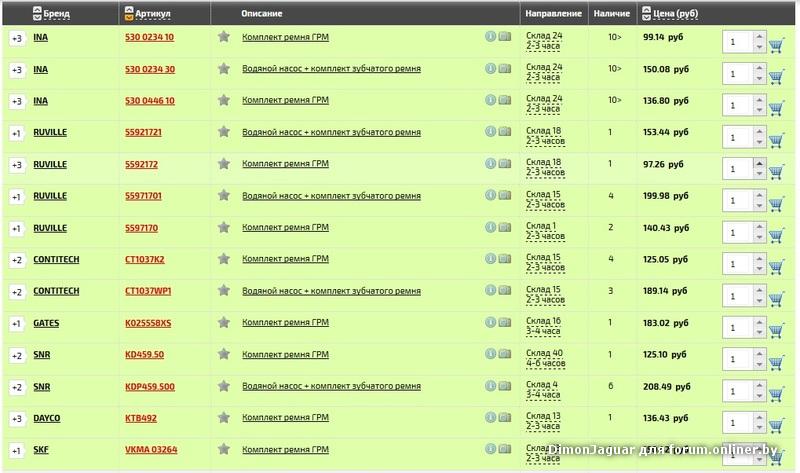Star the SNR KD459.50 item
This screenshot has height=473, width=800.
pos(223,354)
